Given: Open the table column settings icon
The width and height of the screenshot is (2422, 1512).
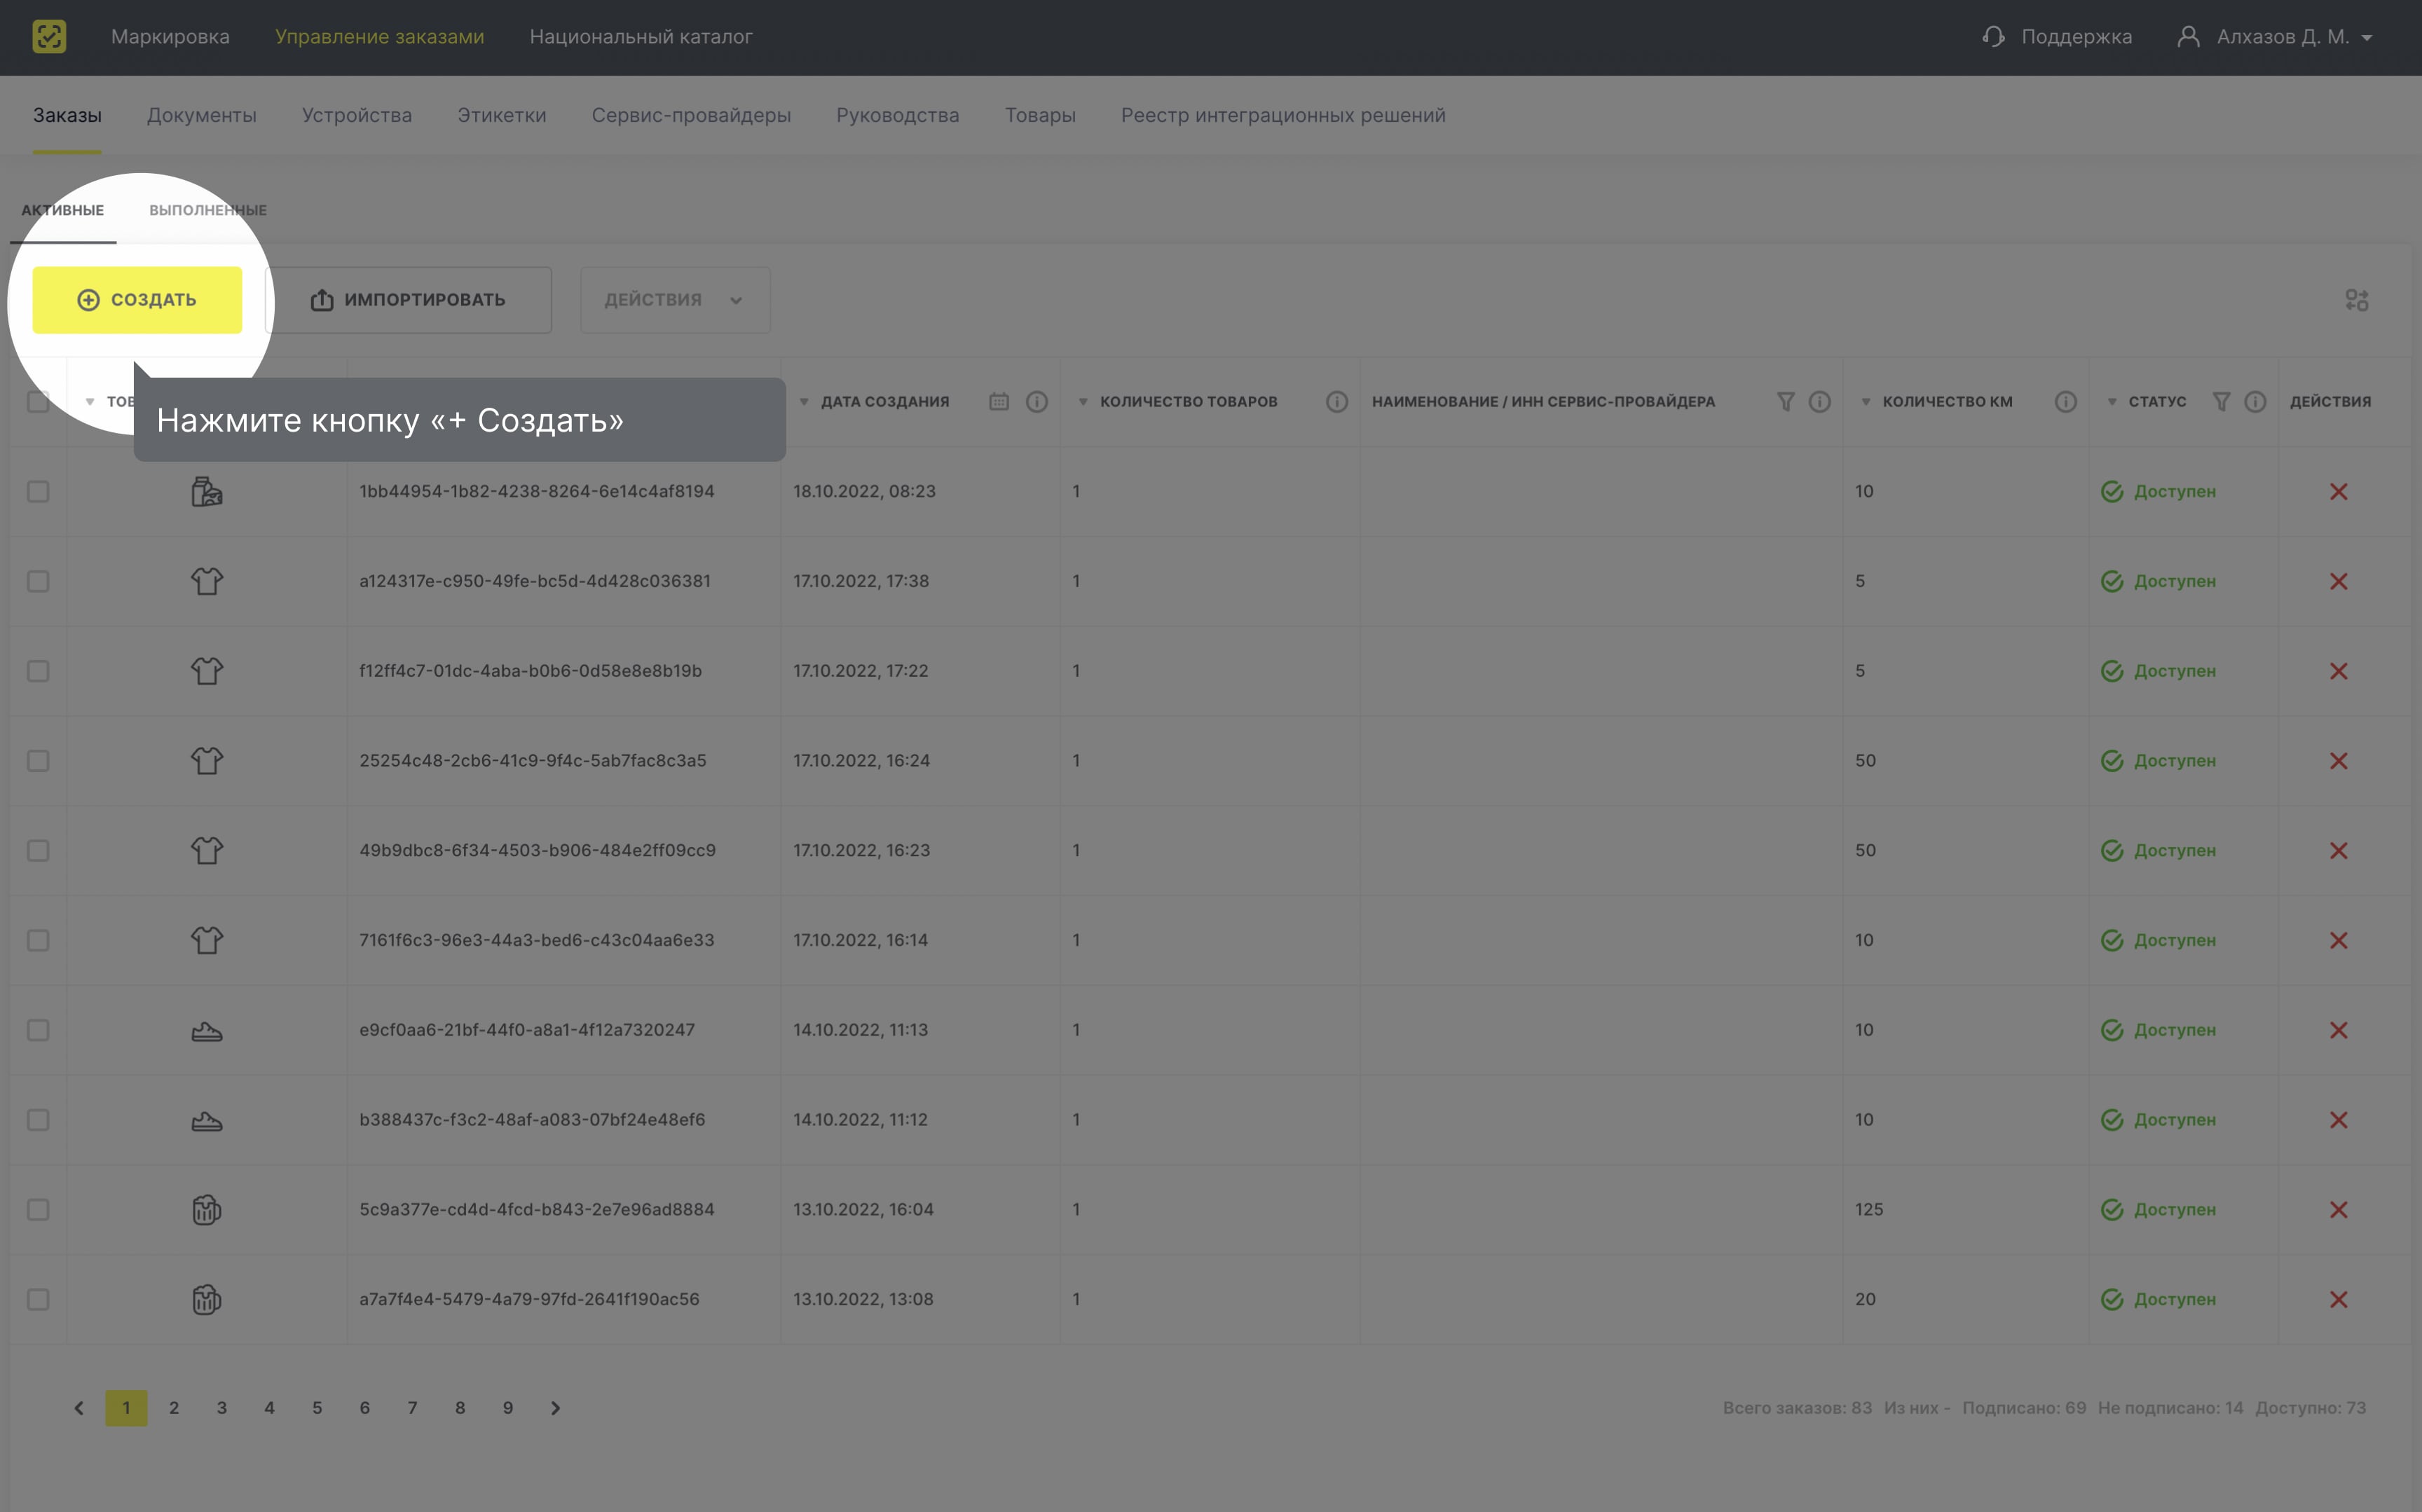Looking at the screenshot, I should point(2357,300).
